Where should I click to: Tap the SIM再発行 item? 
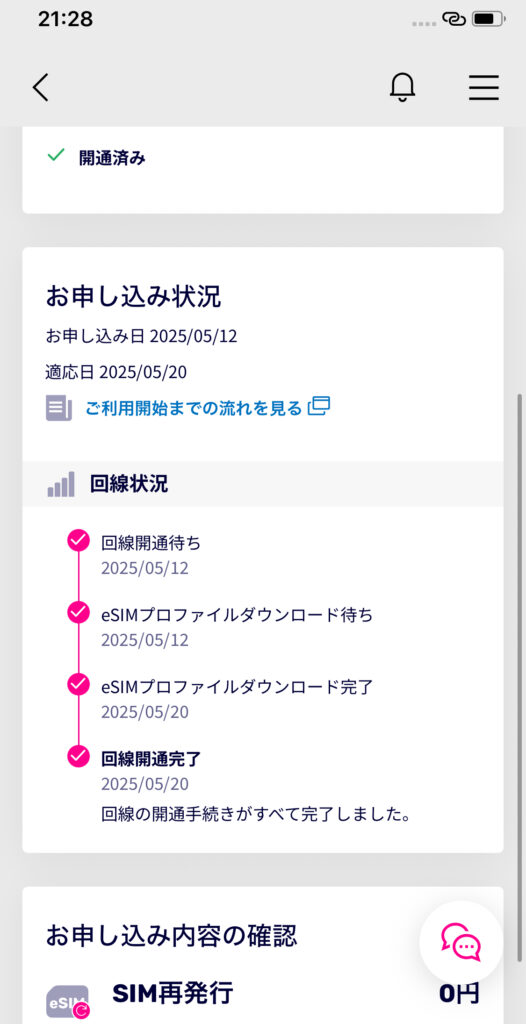coord(173,993)
